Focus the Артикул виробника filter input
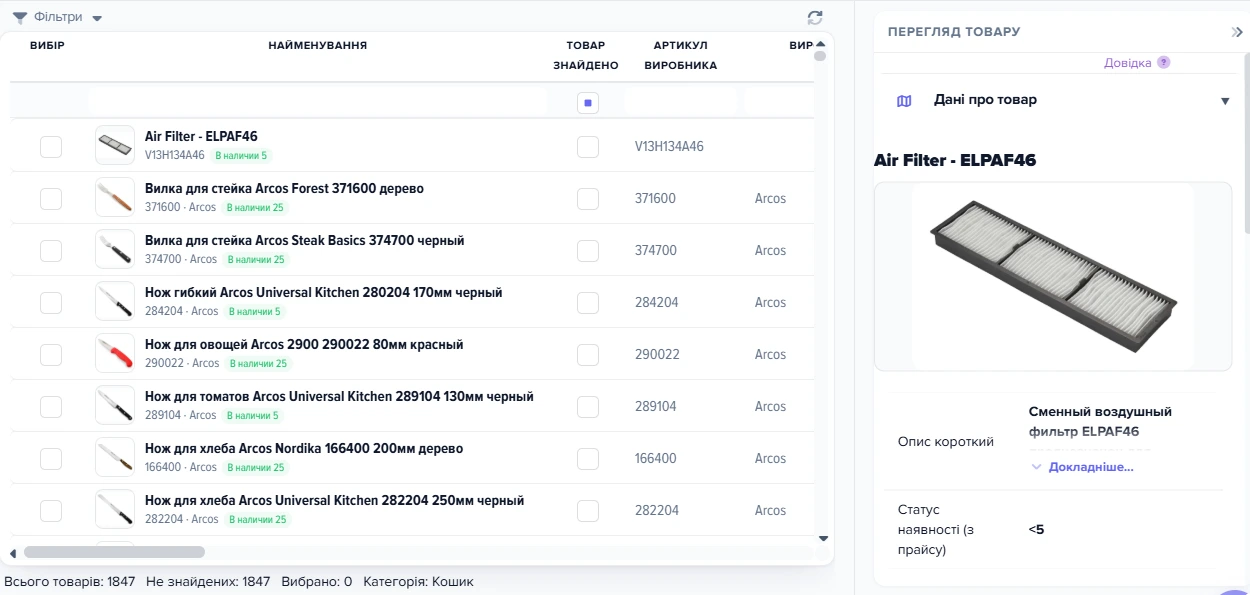The height and width of the screenshot is (595, 1250). click(680, 102)
